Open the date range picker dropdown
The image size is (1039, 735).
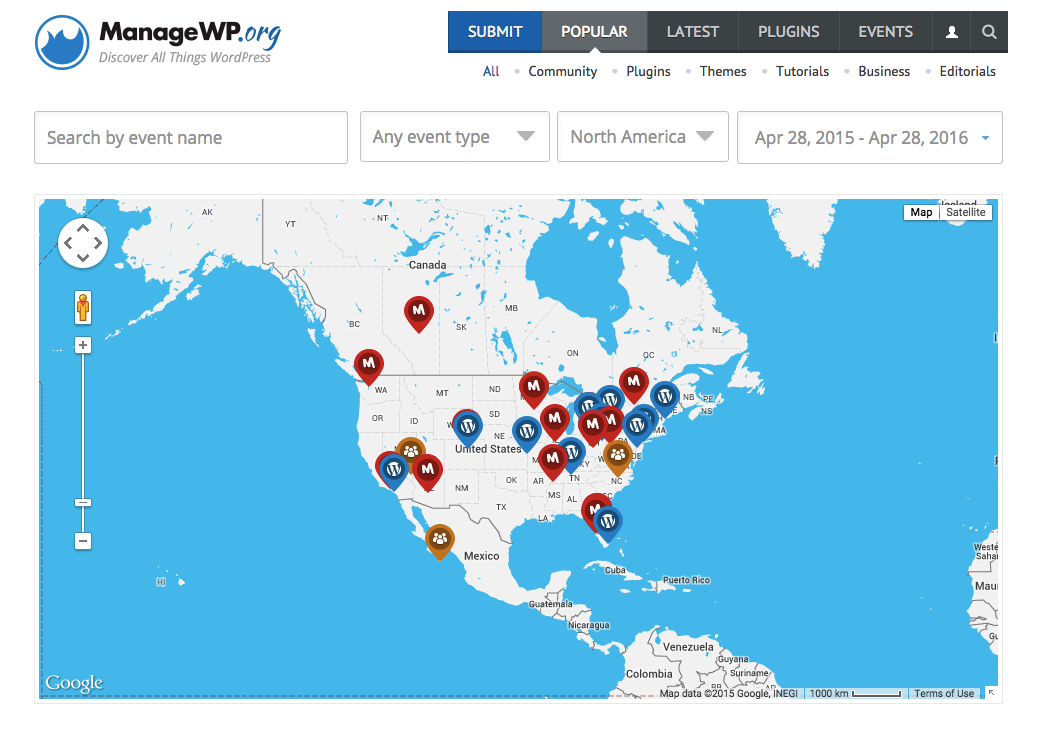pyautogui.click(x=869, y=138)
